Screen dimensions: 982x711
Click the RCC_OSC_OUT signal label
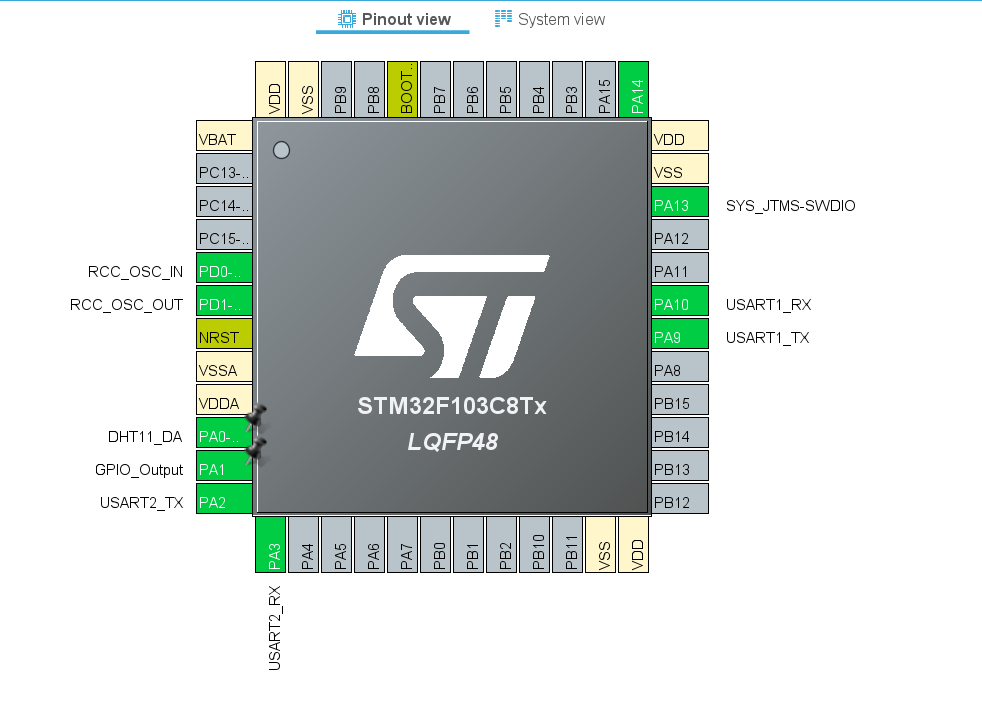click(x=127, y=305)
